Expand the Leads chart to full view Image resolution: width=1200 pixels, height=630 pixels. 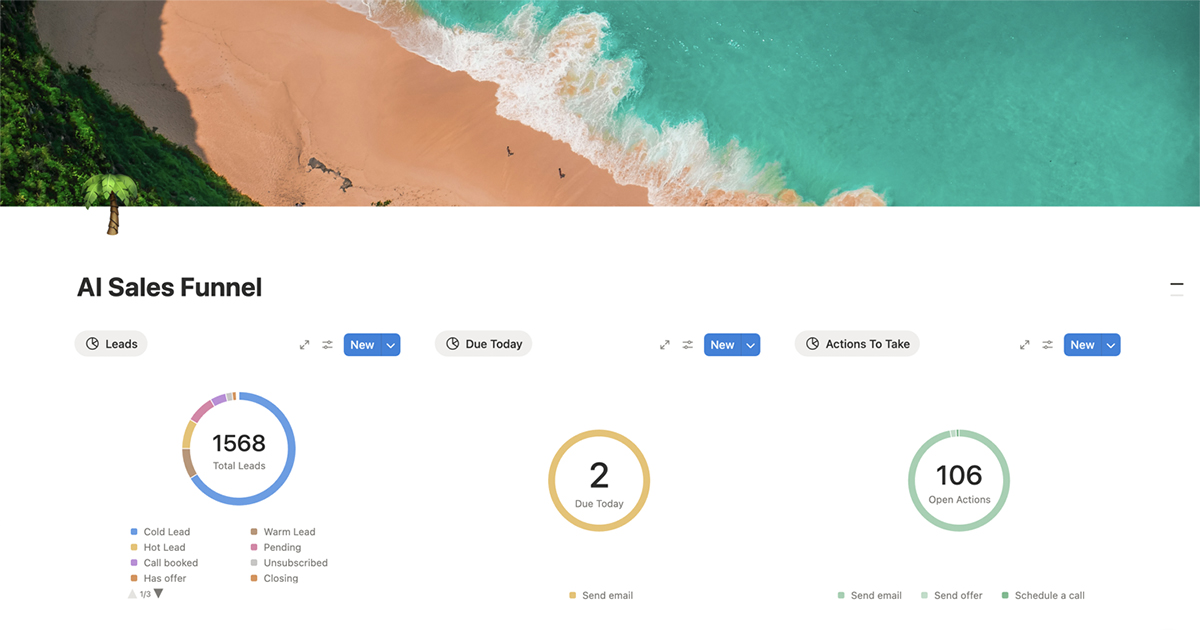pyautogui.click(x=304, y=345)
